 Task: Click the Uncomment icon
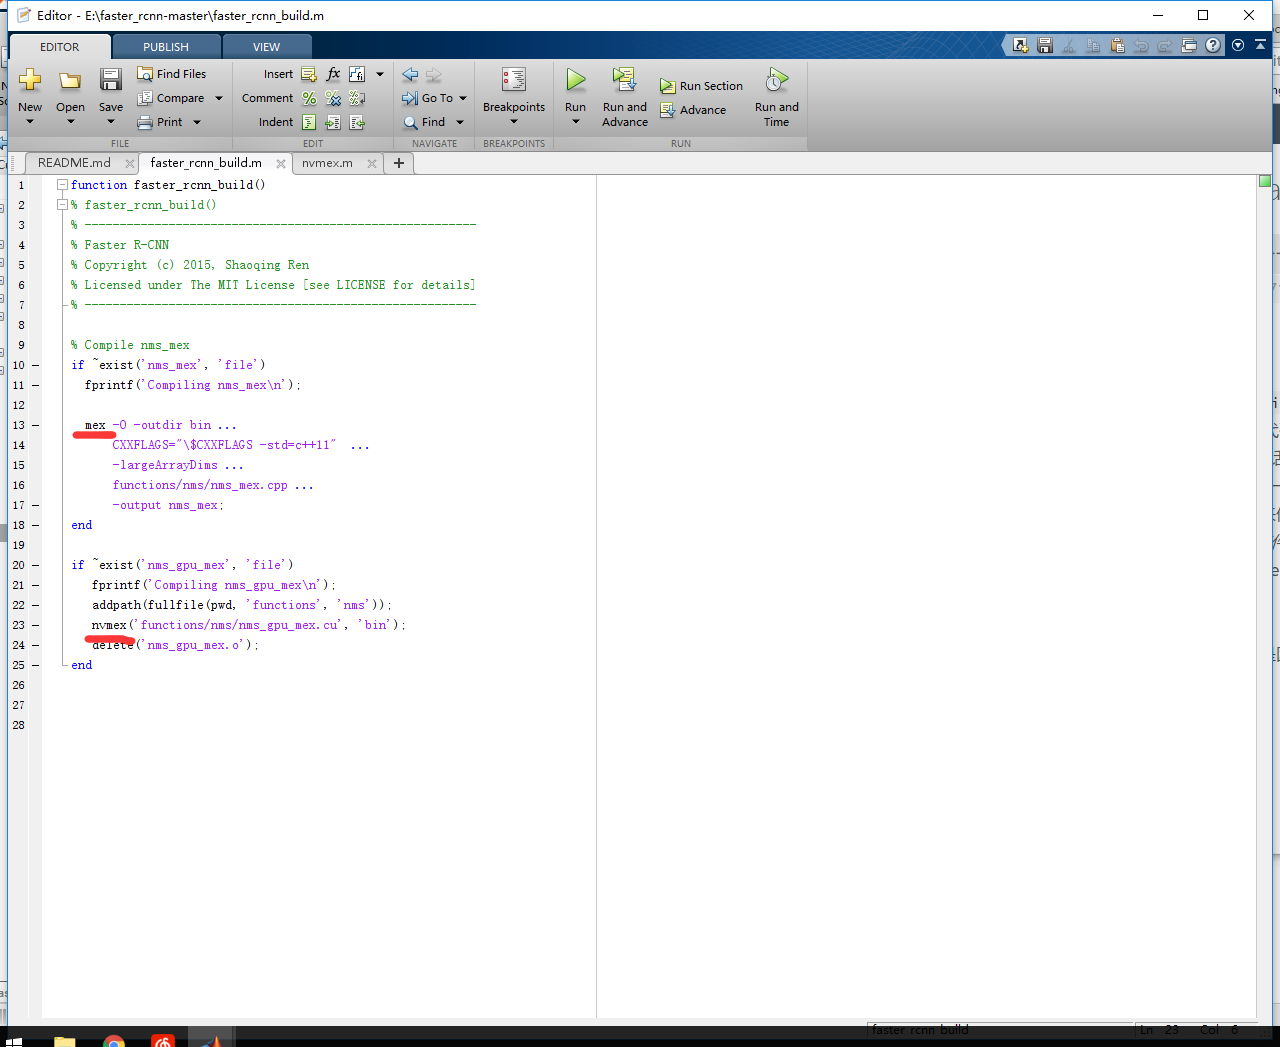(334, 97)
